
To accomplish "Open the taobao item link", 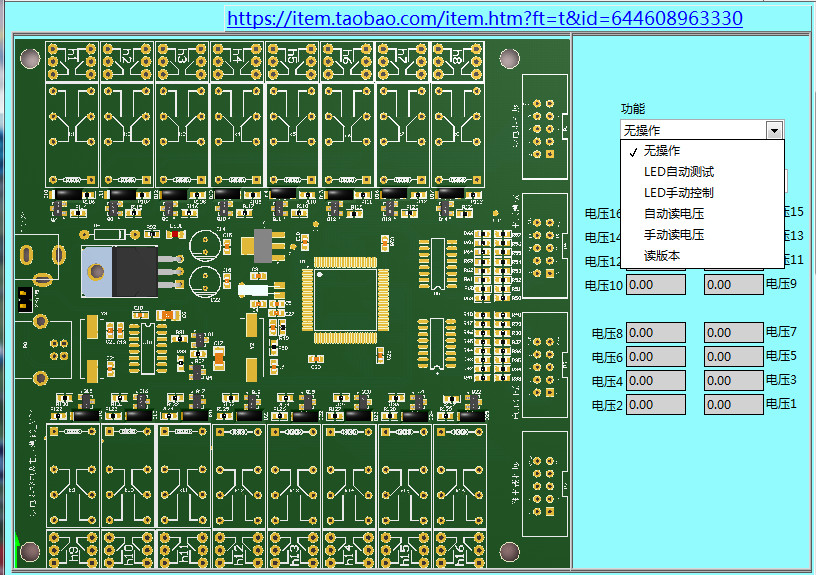I will [484, 19].
